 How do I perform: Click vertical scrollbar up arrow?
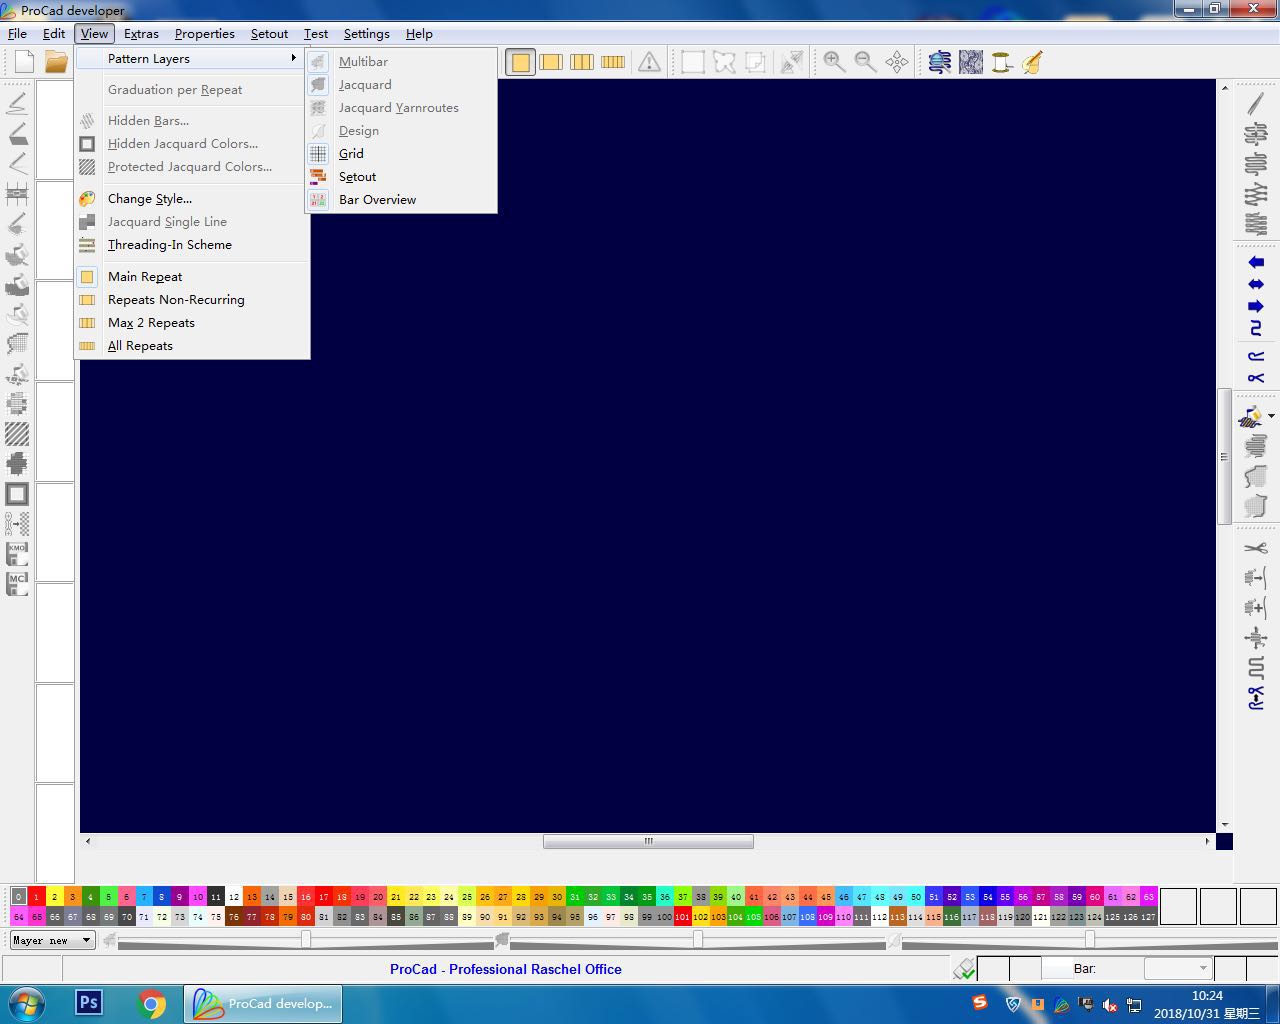[1225, 88]
